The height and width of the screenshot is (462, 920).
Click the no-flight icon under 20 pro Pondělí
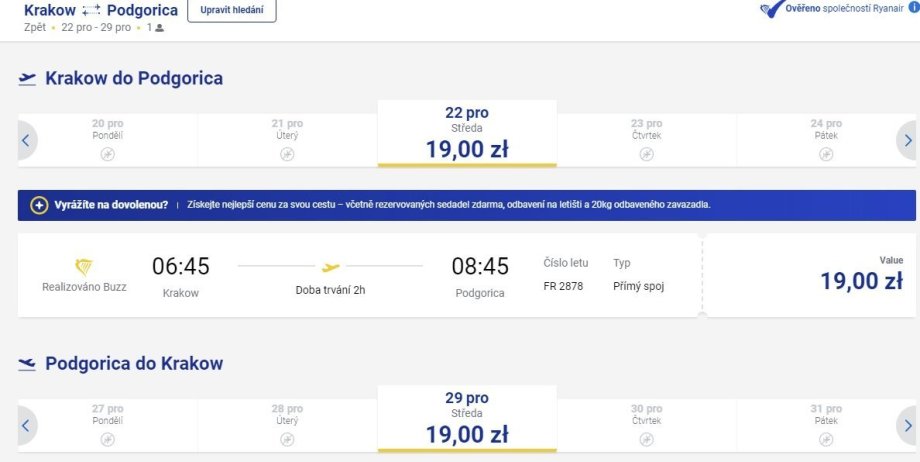coord(107,154)
